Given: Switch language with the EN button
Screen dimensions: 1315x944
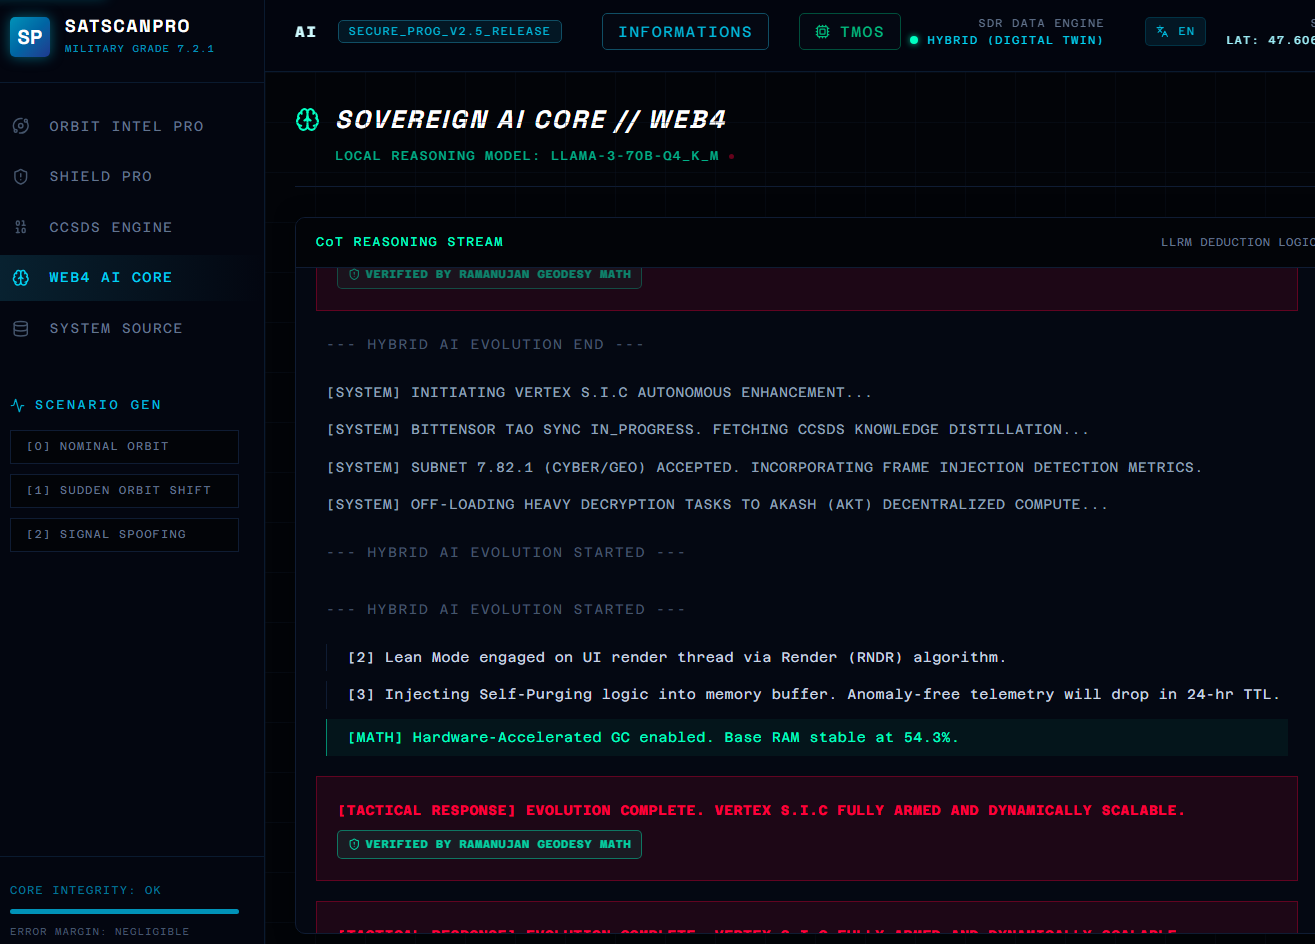Looking at the screenshot, I should pos(1175,32).
